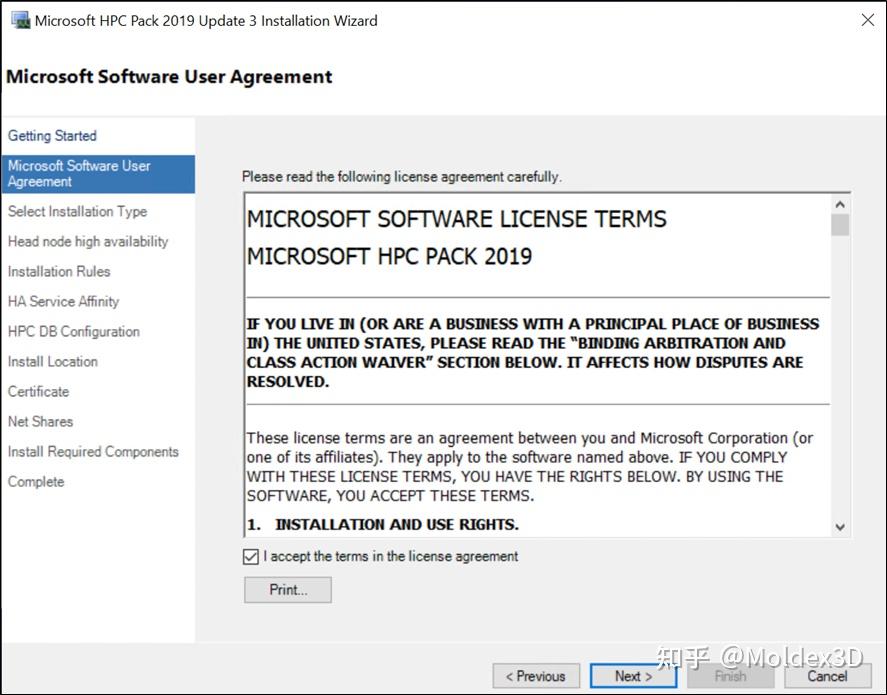
Task: Select the Certificate step
Action: (37, 391)
